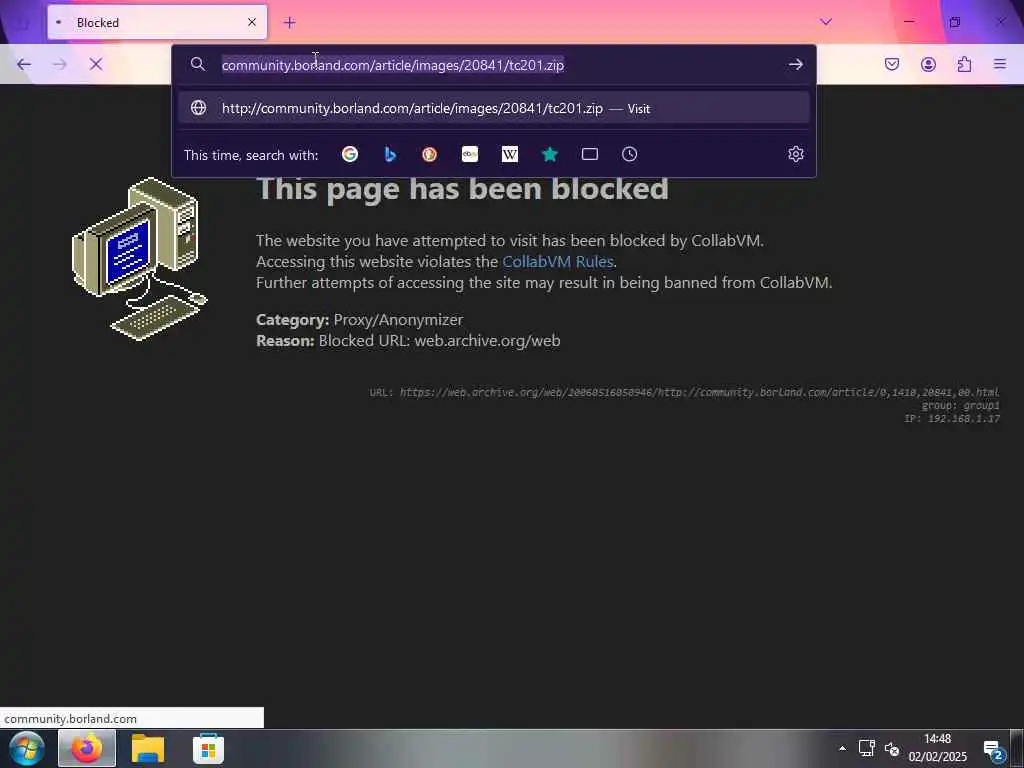Click the Go arrow in address bar
Image resolution: width=1024 pixels, height=768 pixels.
[x=795, y=64]
